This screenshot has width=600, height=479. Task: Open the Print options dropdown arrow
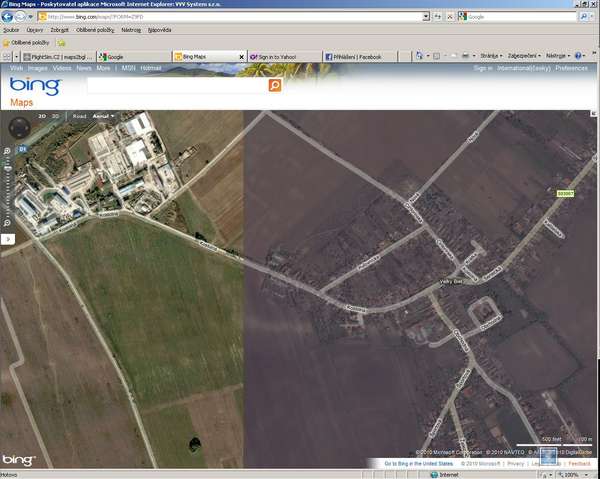474,56
